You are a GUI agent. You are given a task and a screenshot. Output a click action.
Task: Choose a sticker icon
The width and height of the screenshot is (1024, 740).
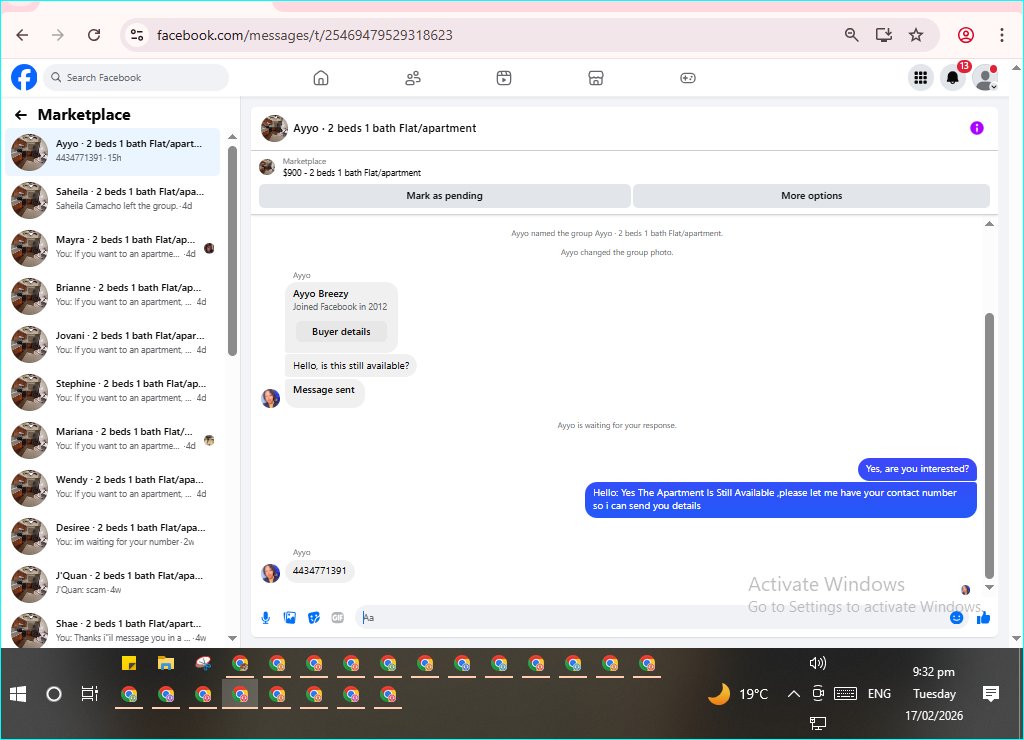(314, 617)
